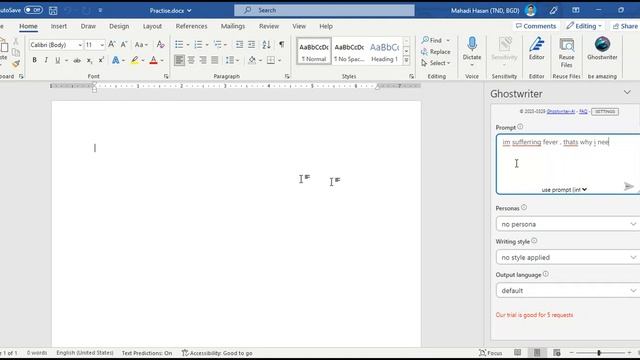Open Select options menu

(x=436, y=63)
